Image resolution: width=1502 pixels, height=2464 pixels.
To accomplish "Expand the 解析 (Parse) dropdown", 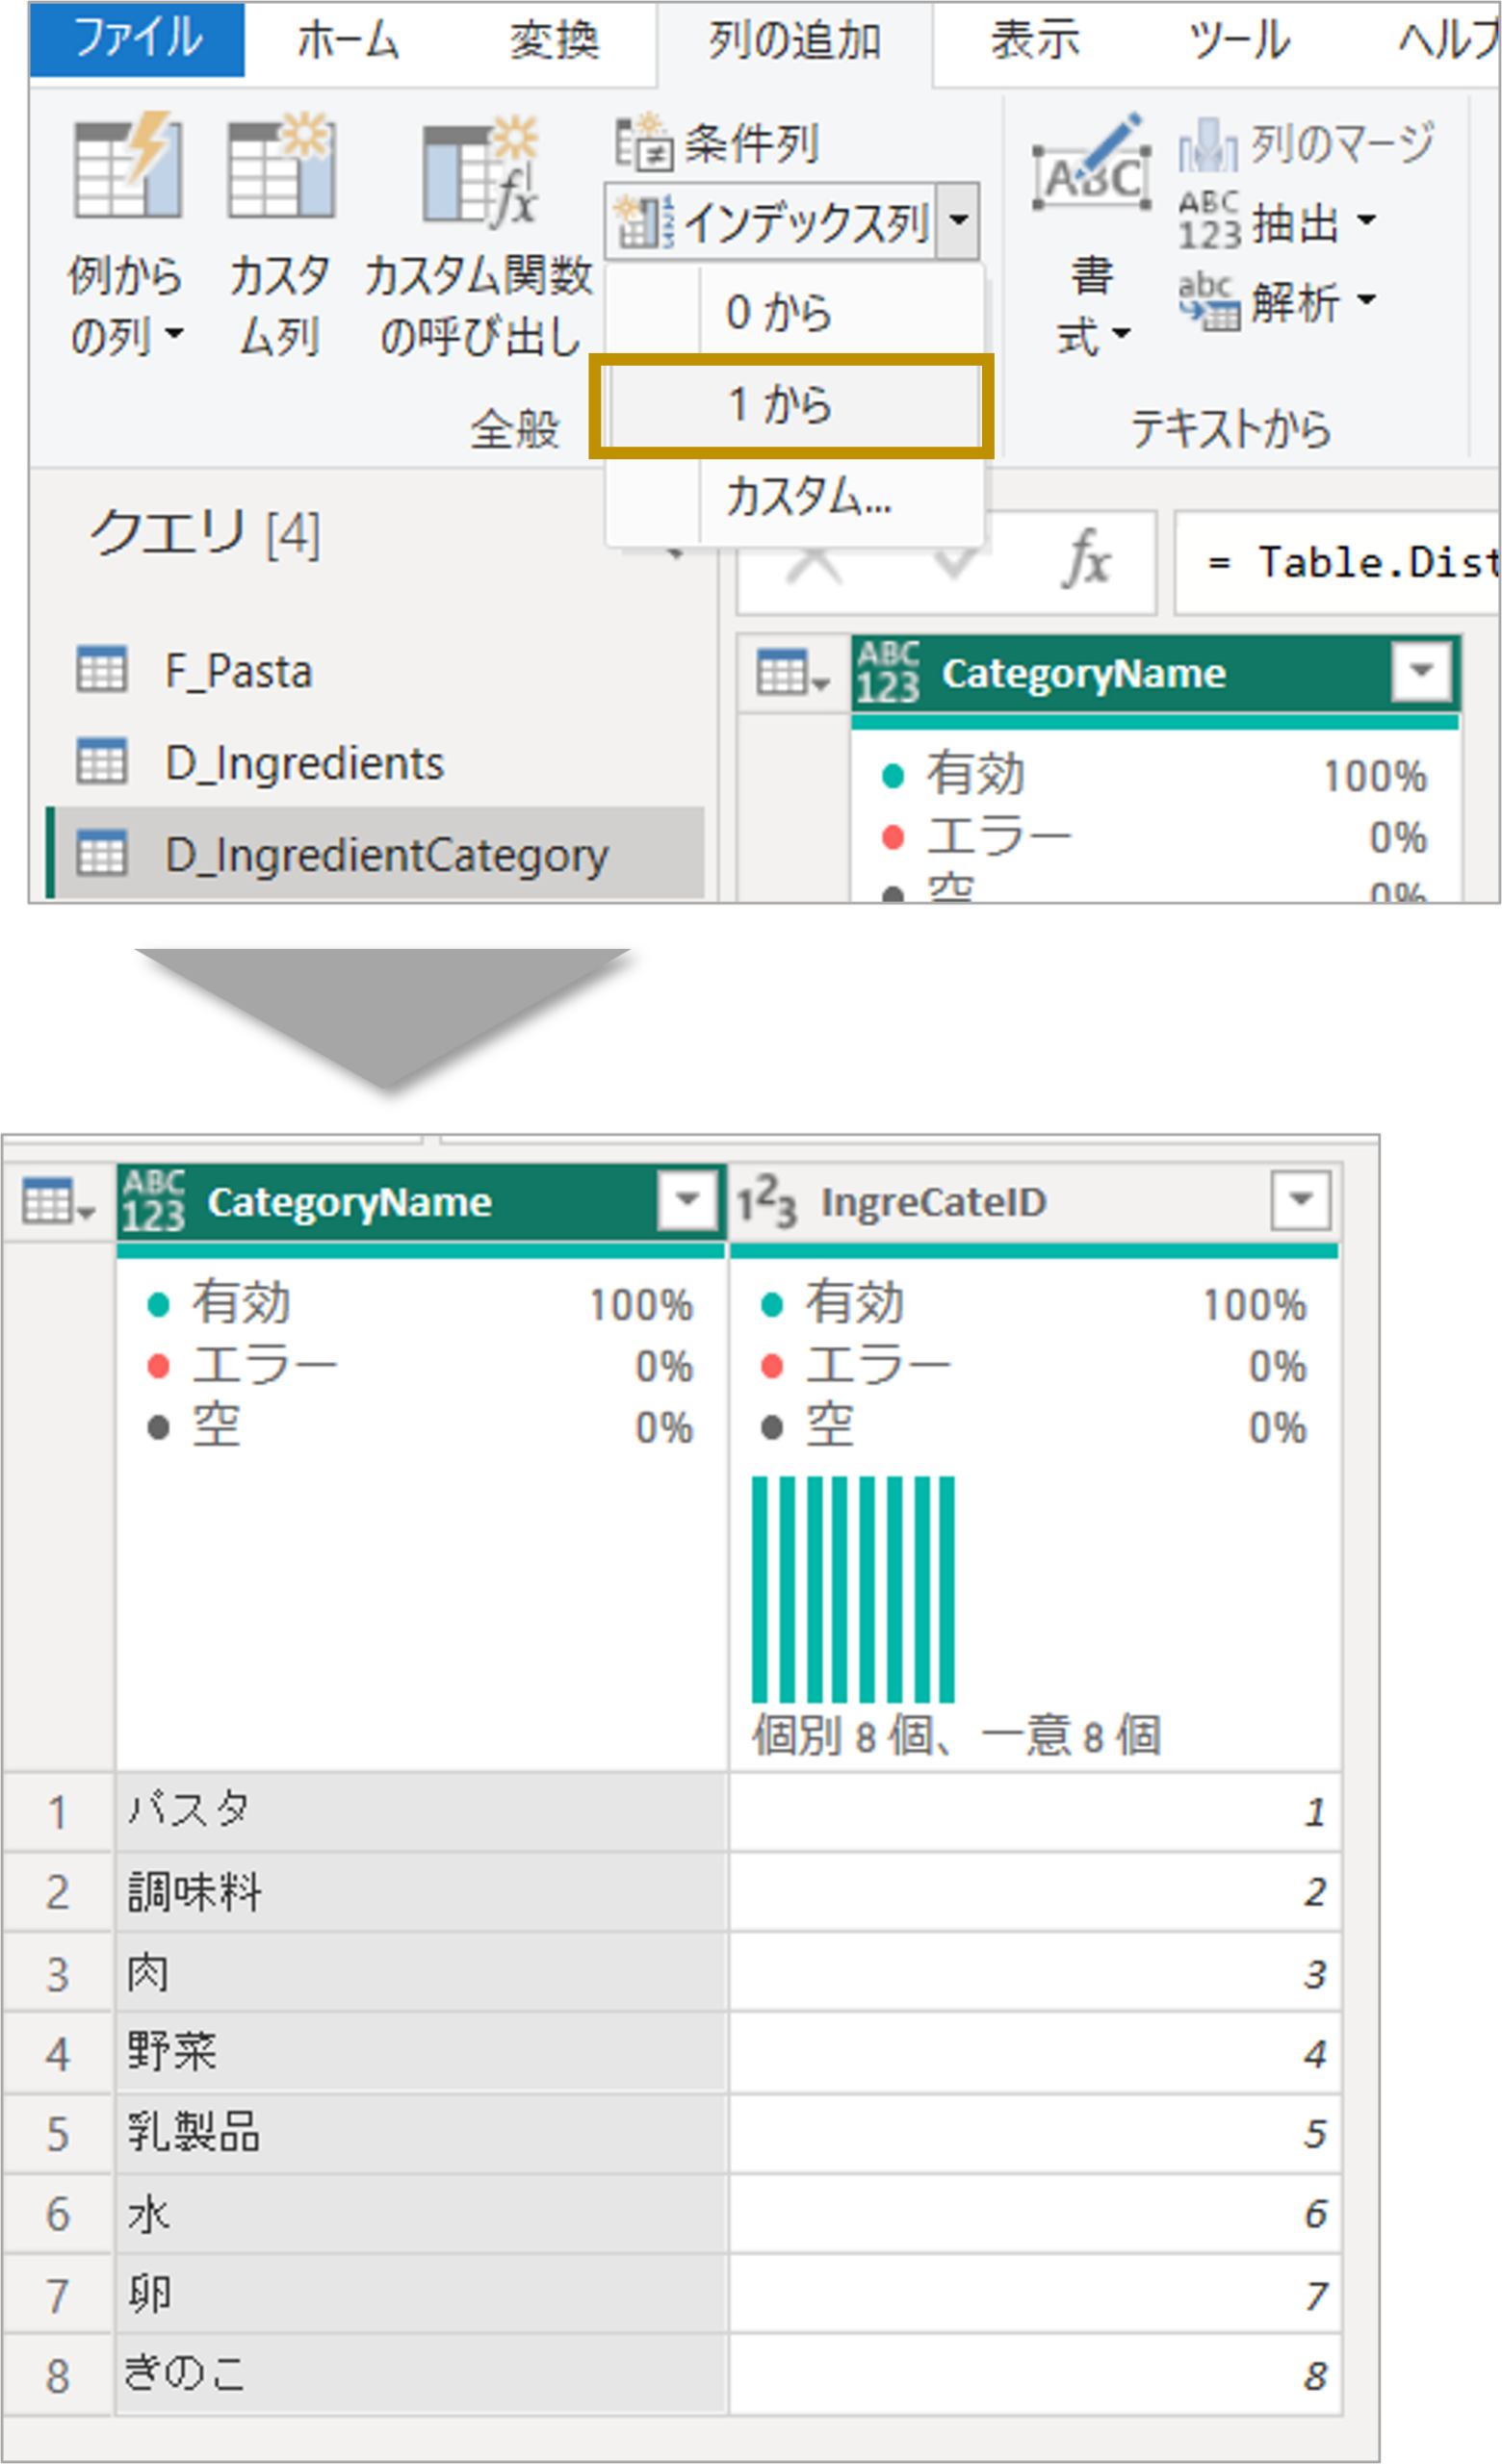I will [1366, 299].
